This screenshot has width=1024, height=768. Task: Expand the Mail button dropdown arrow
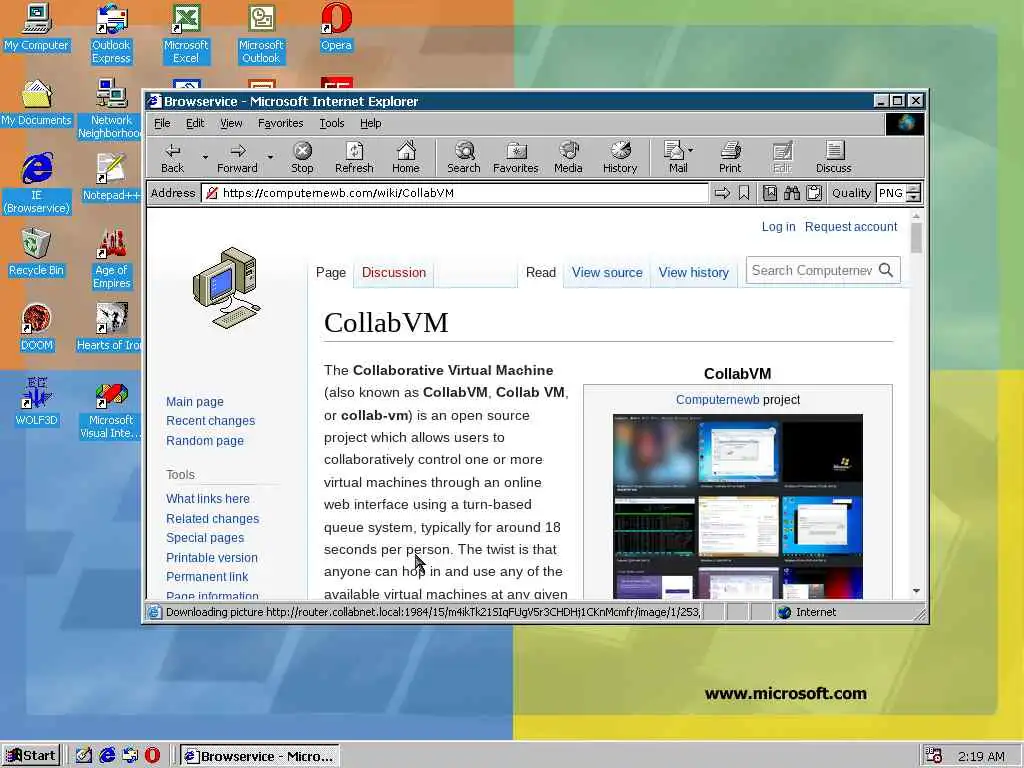691,150
